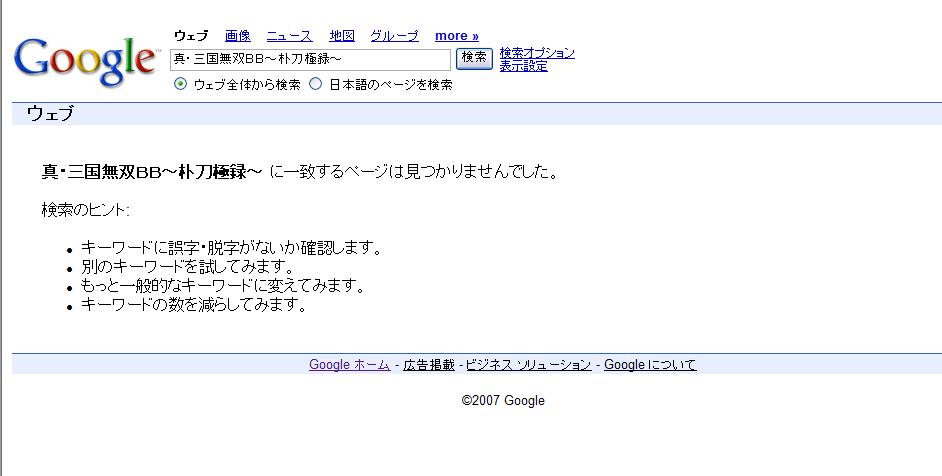Screen dimensions: 942x476
Task: Click the 検索のヒント heading text
Action: tap(85, 210)
